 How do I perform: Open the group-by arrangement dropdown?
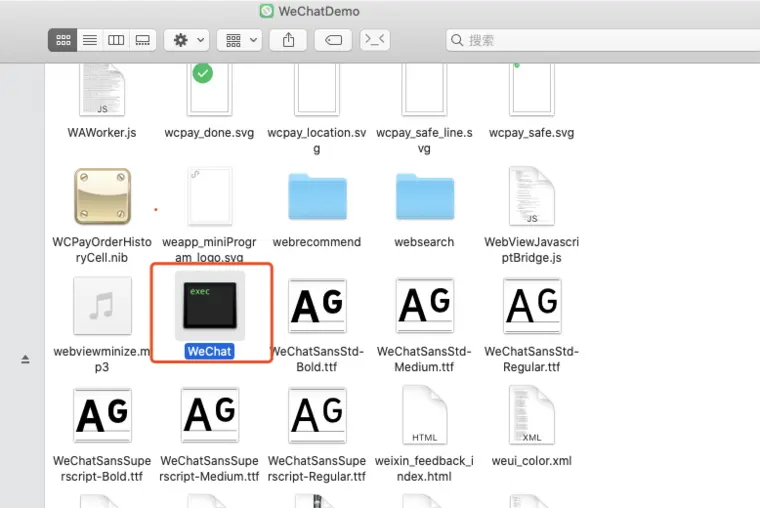[240, 40]
